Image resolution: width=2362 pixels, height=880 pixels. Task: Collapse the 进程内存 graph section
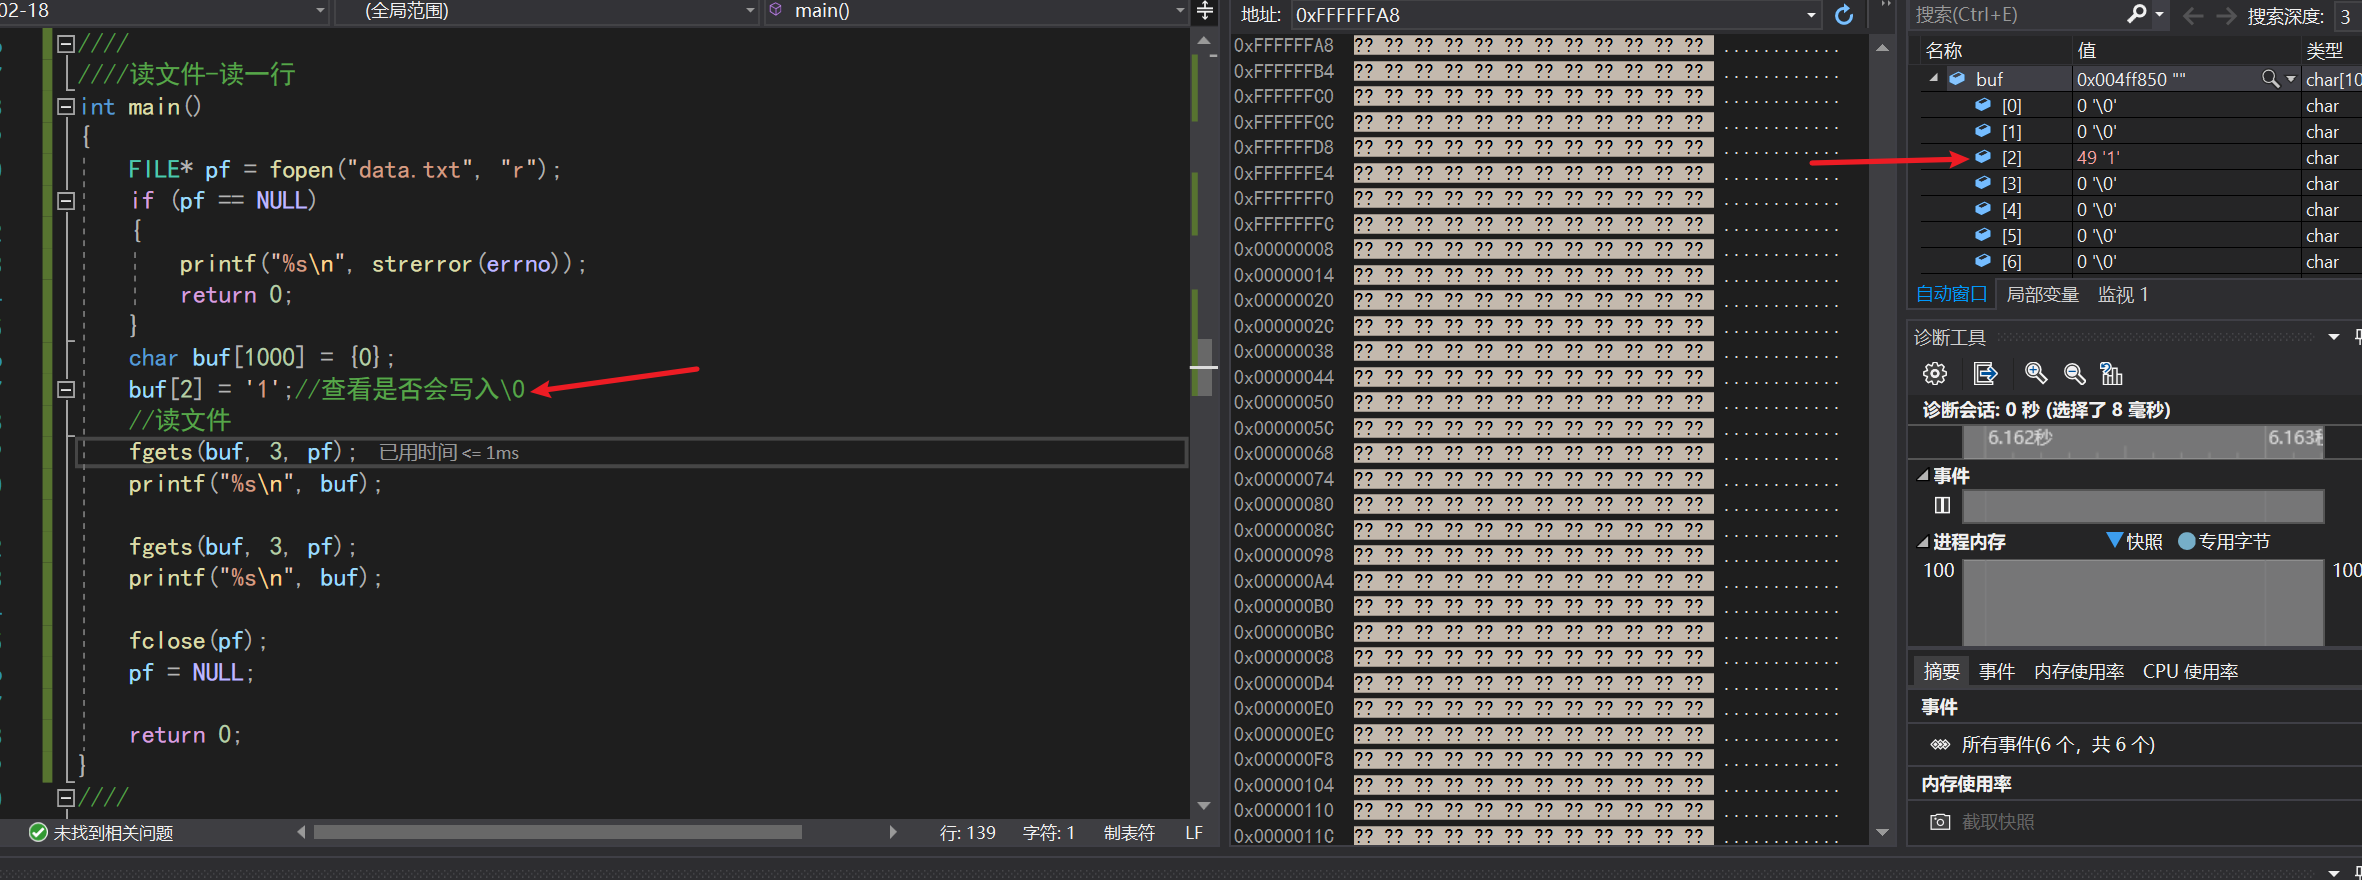1922,542
